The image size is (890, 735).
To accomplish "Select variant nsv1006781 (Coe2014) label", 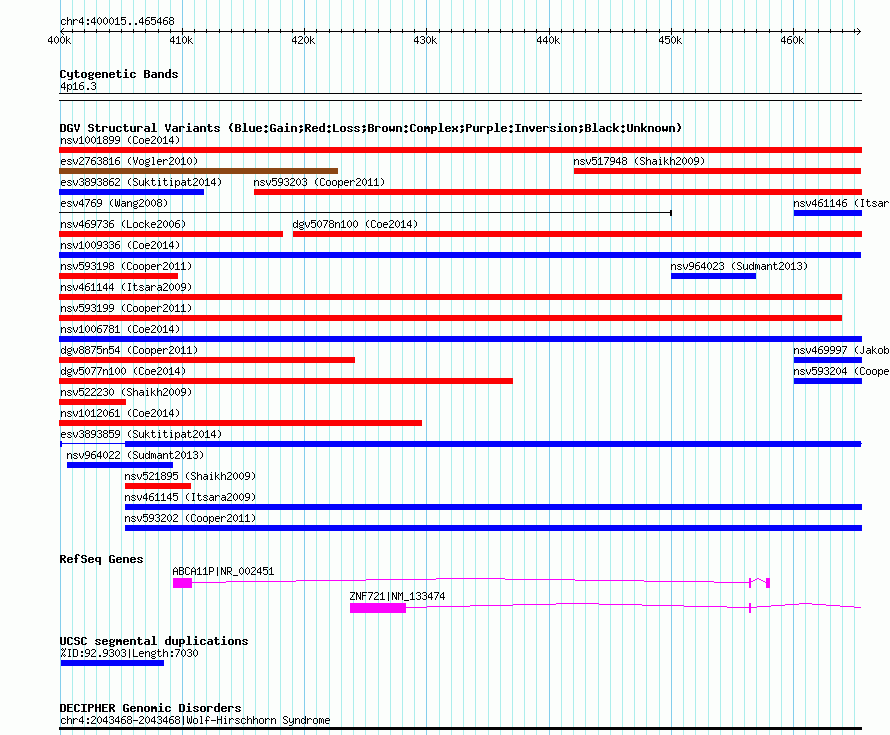I will pyautogui.click(x=120, y=329).
